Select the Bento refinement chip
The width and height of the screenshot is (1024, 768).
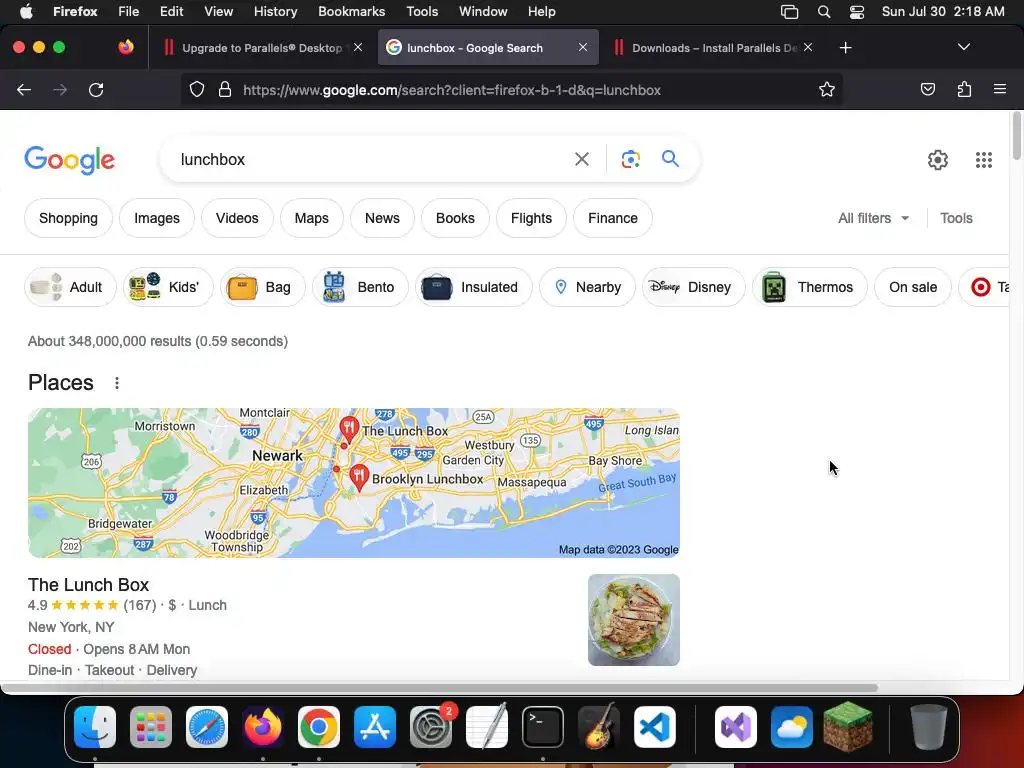coord(360,287)
